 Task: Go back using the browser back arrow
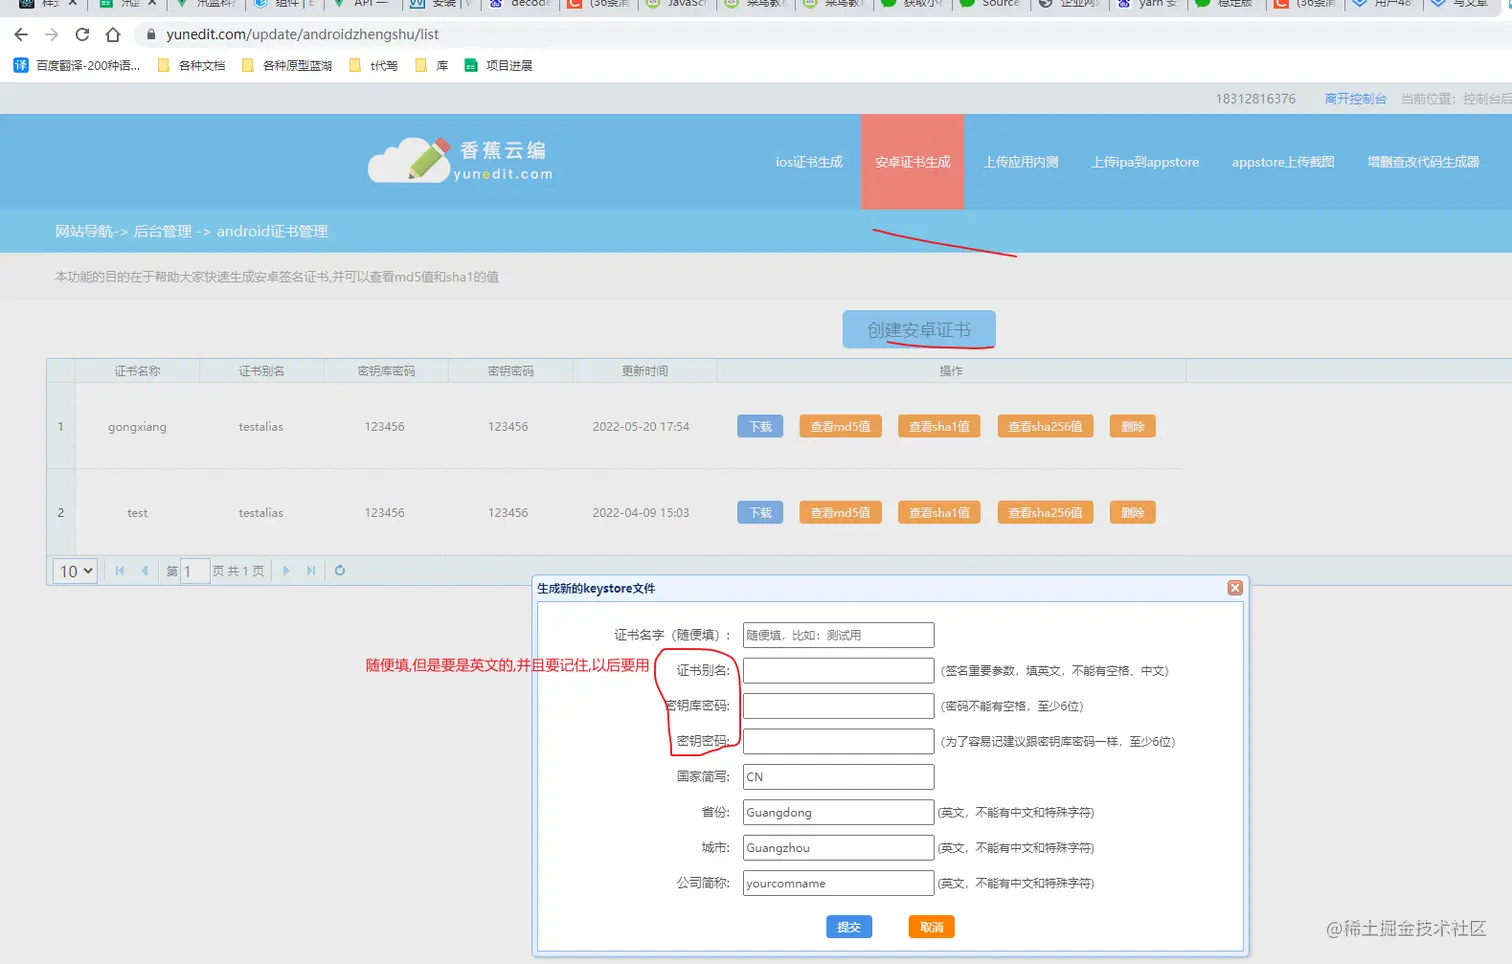tap(21, 34)
